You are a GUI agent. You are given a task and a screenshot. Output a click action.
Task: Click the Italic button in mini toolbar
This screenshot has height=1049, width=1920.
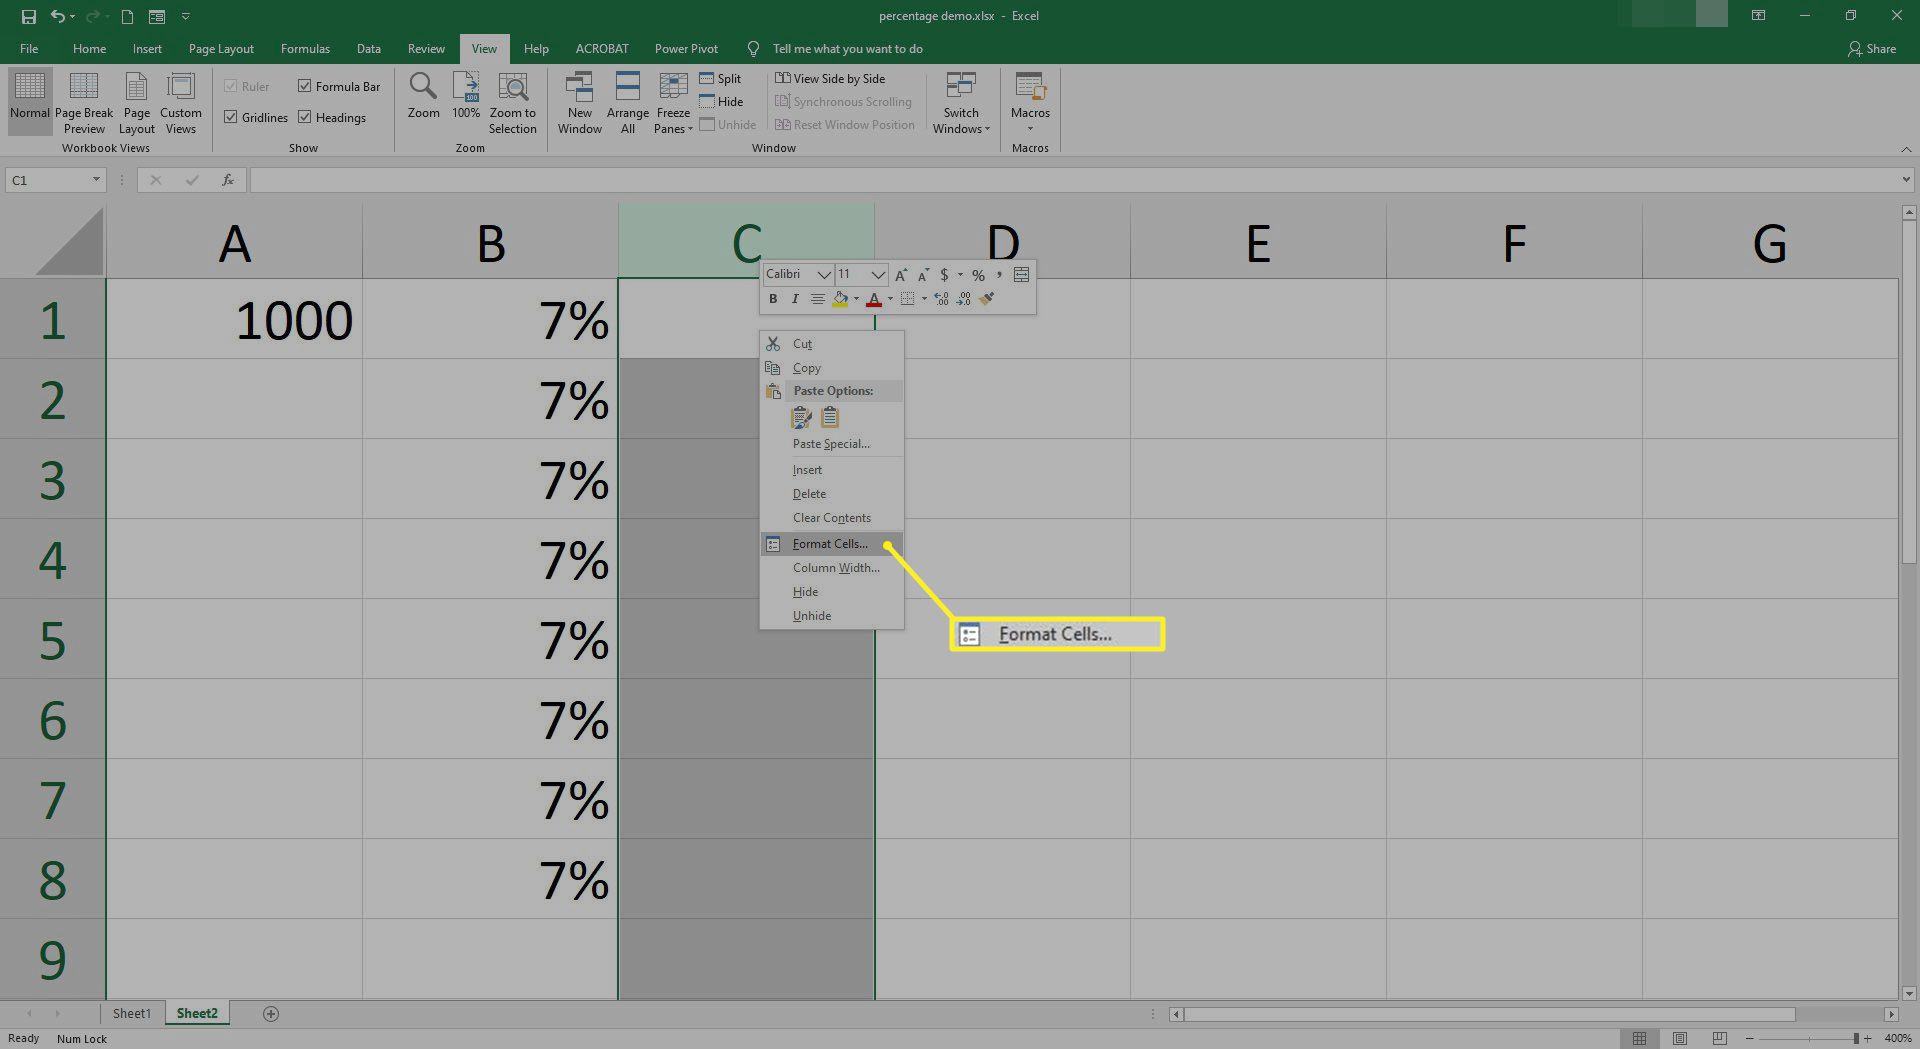pos(795,299)
